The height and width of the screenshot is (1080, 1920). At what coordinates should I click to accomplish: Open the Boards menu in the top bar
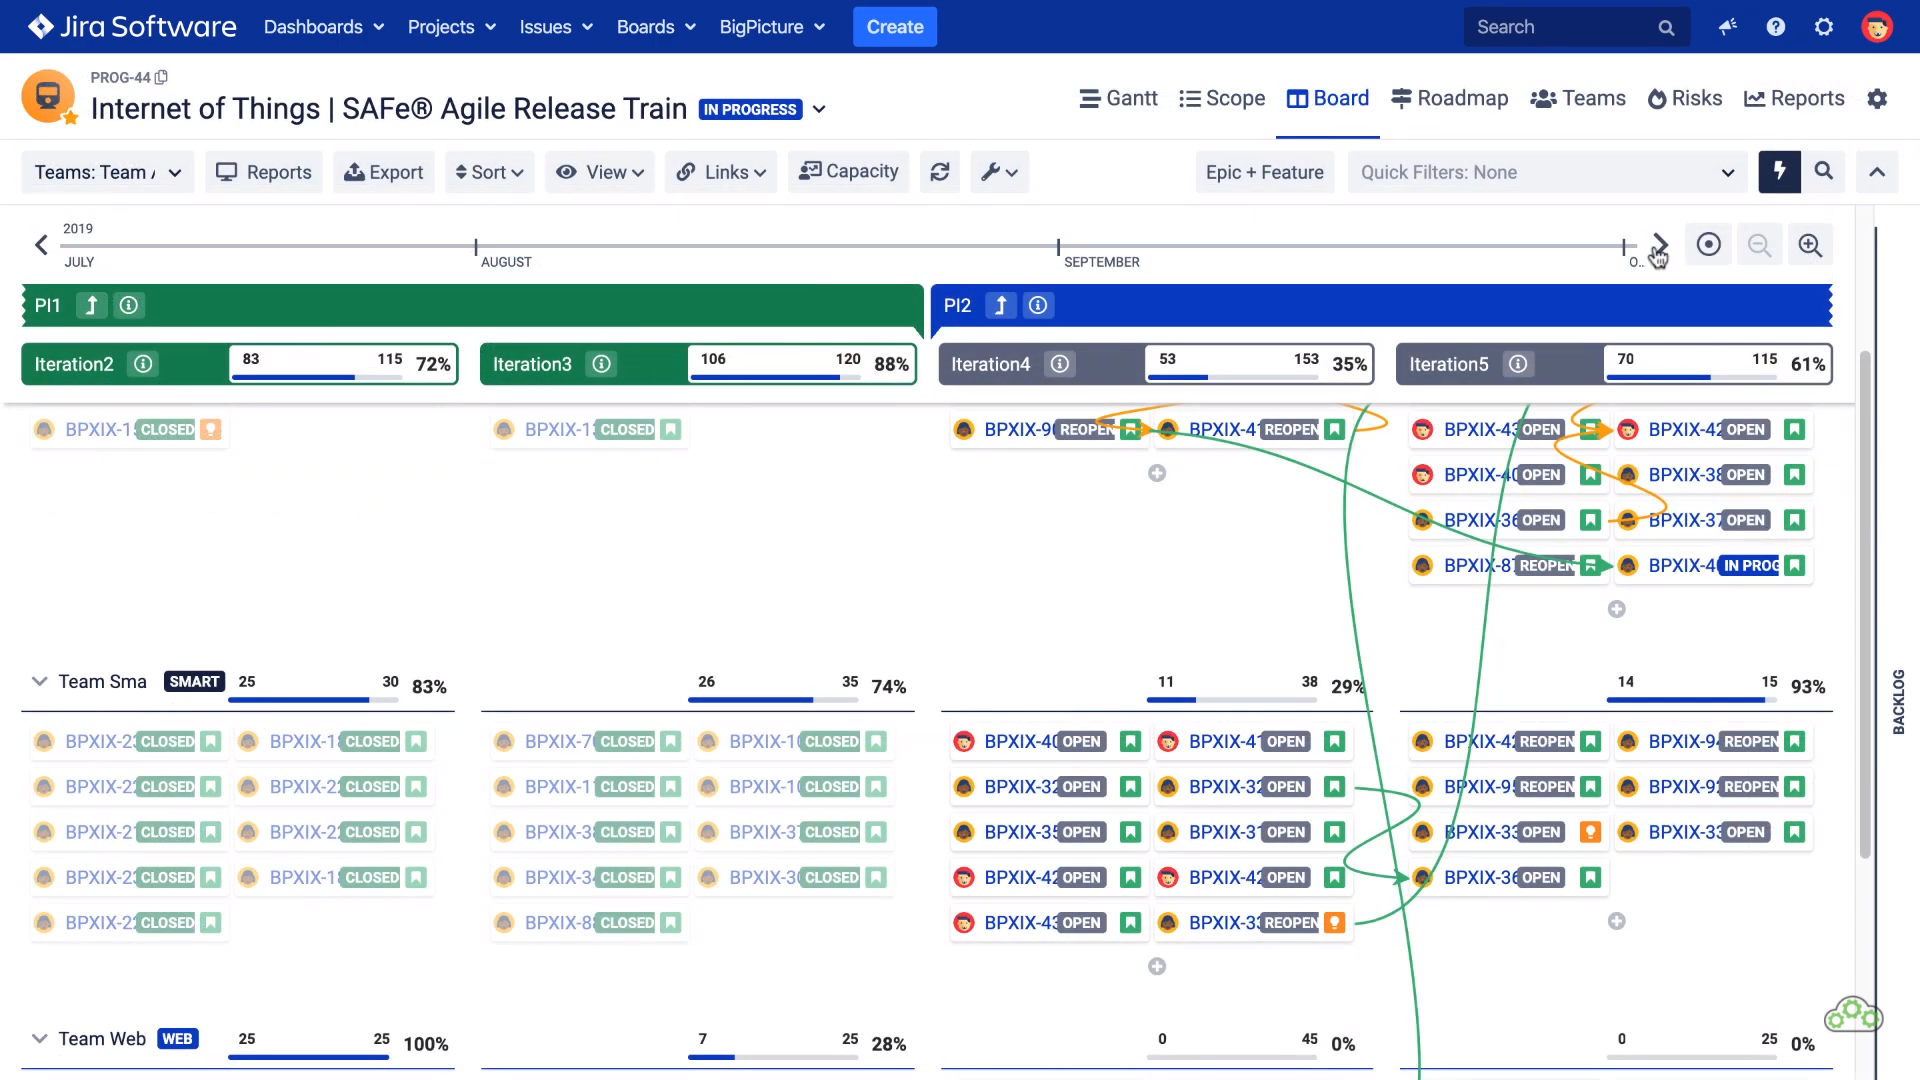pos(655,27)
